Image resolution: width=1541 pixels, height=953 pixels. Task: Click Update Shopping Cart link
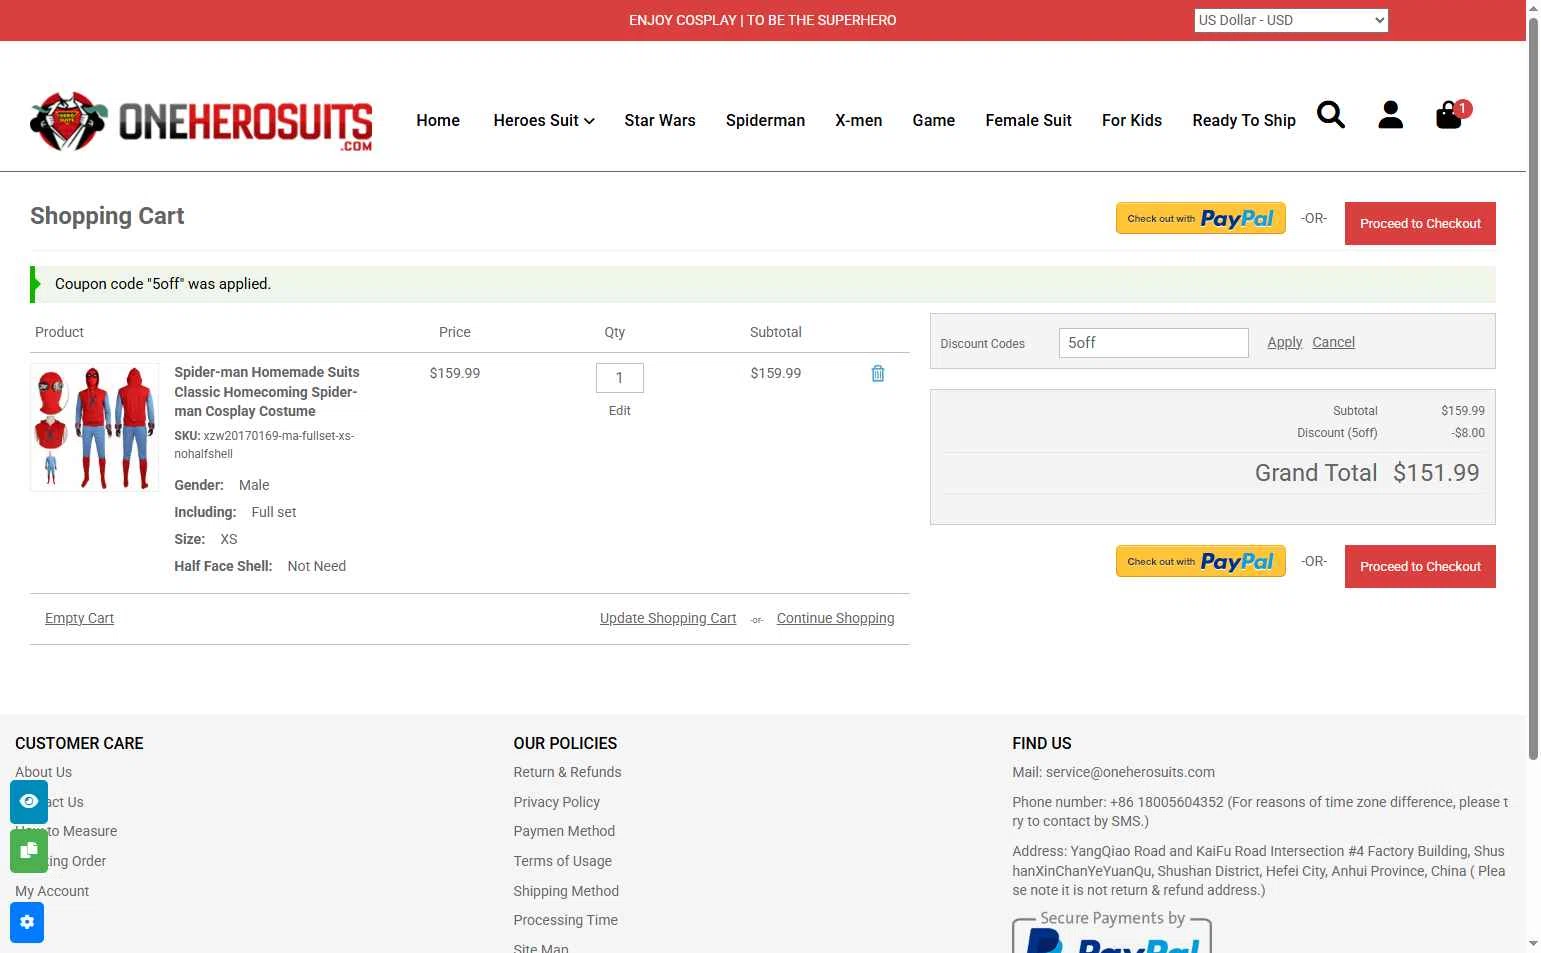point(668,618)
